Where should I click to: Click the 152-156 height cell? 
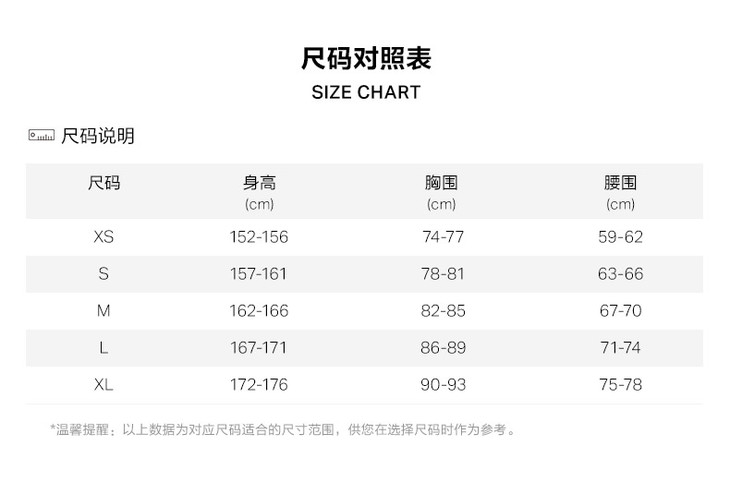click(259, 237)
